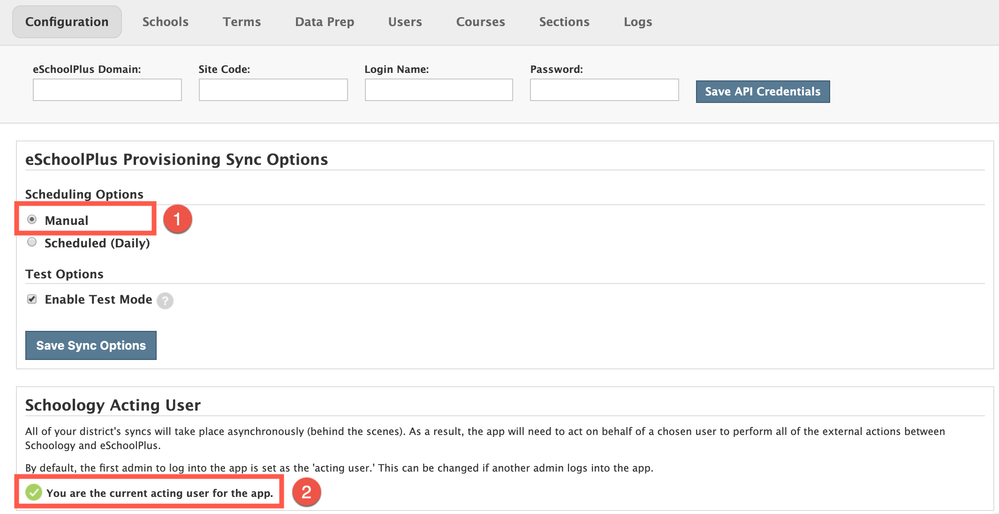Toggle the Enable Test Mode checkbox
999x514 pixels.
(x=32, y=299)
